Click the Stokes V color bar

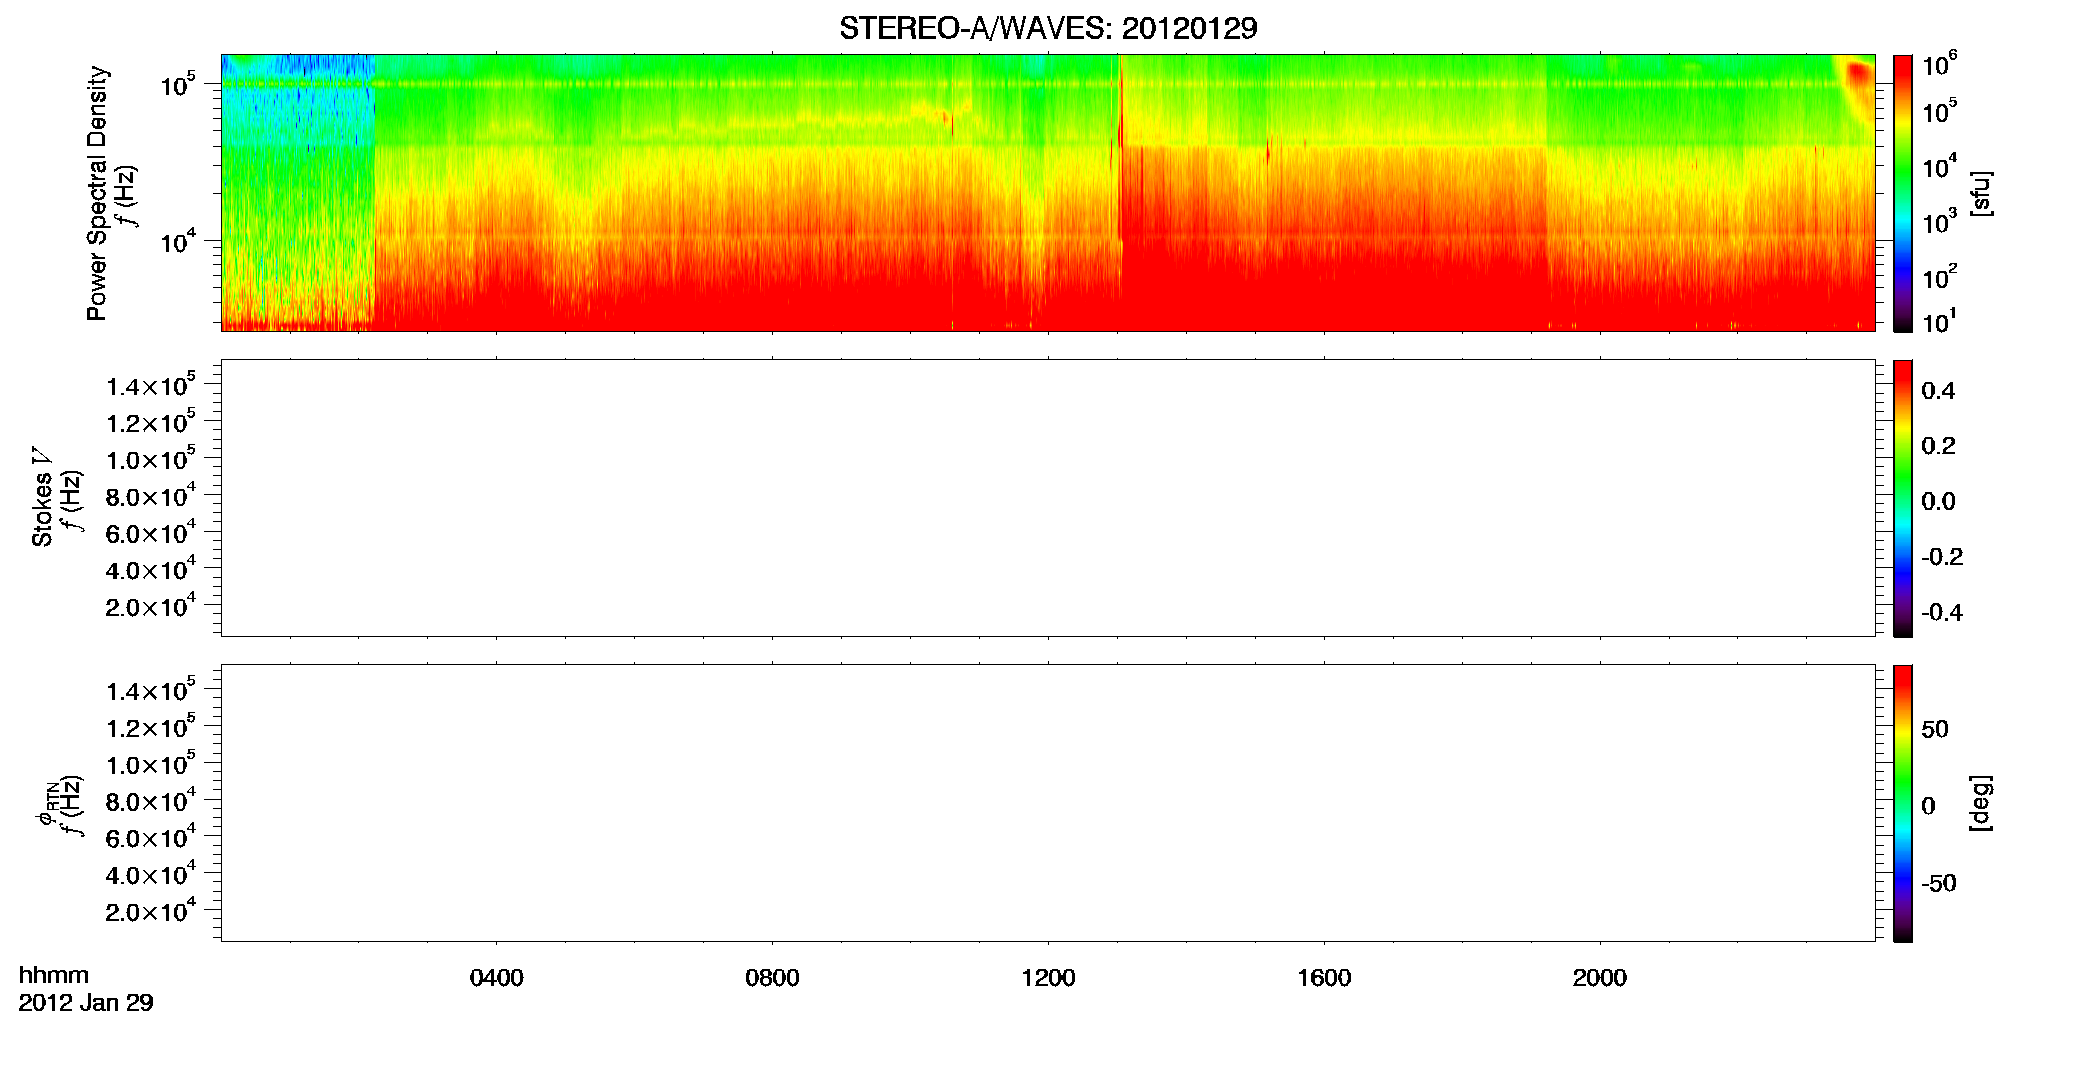(x=1903, y=498)
